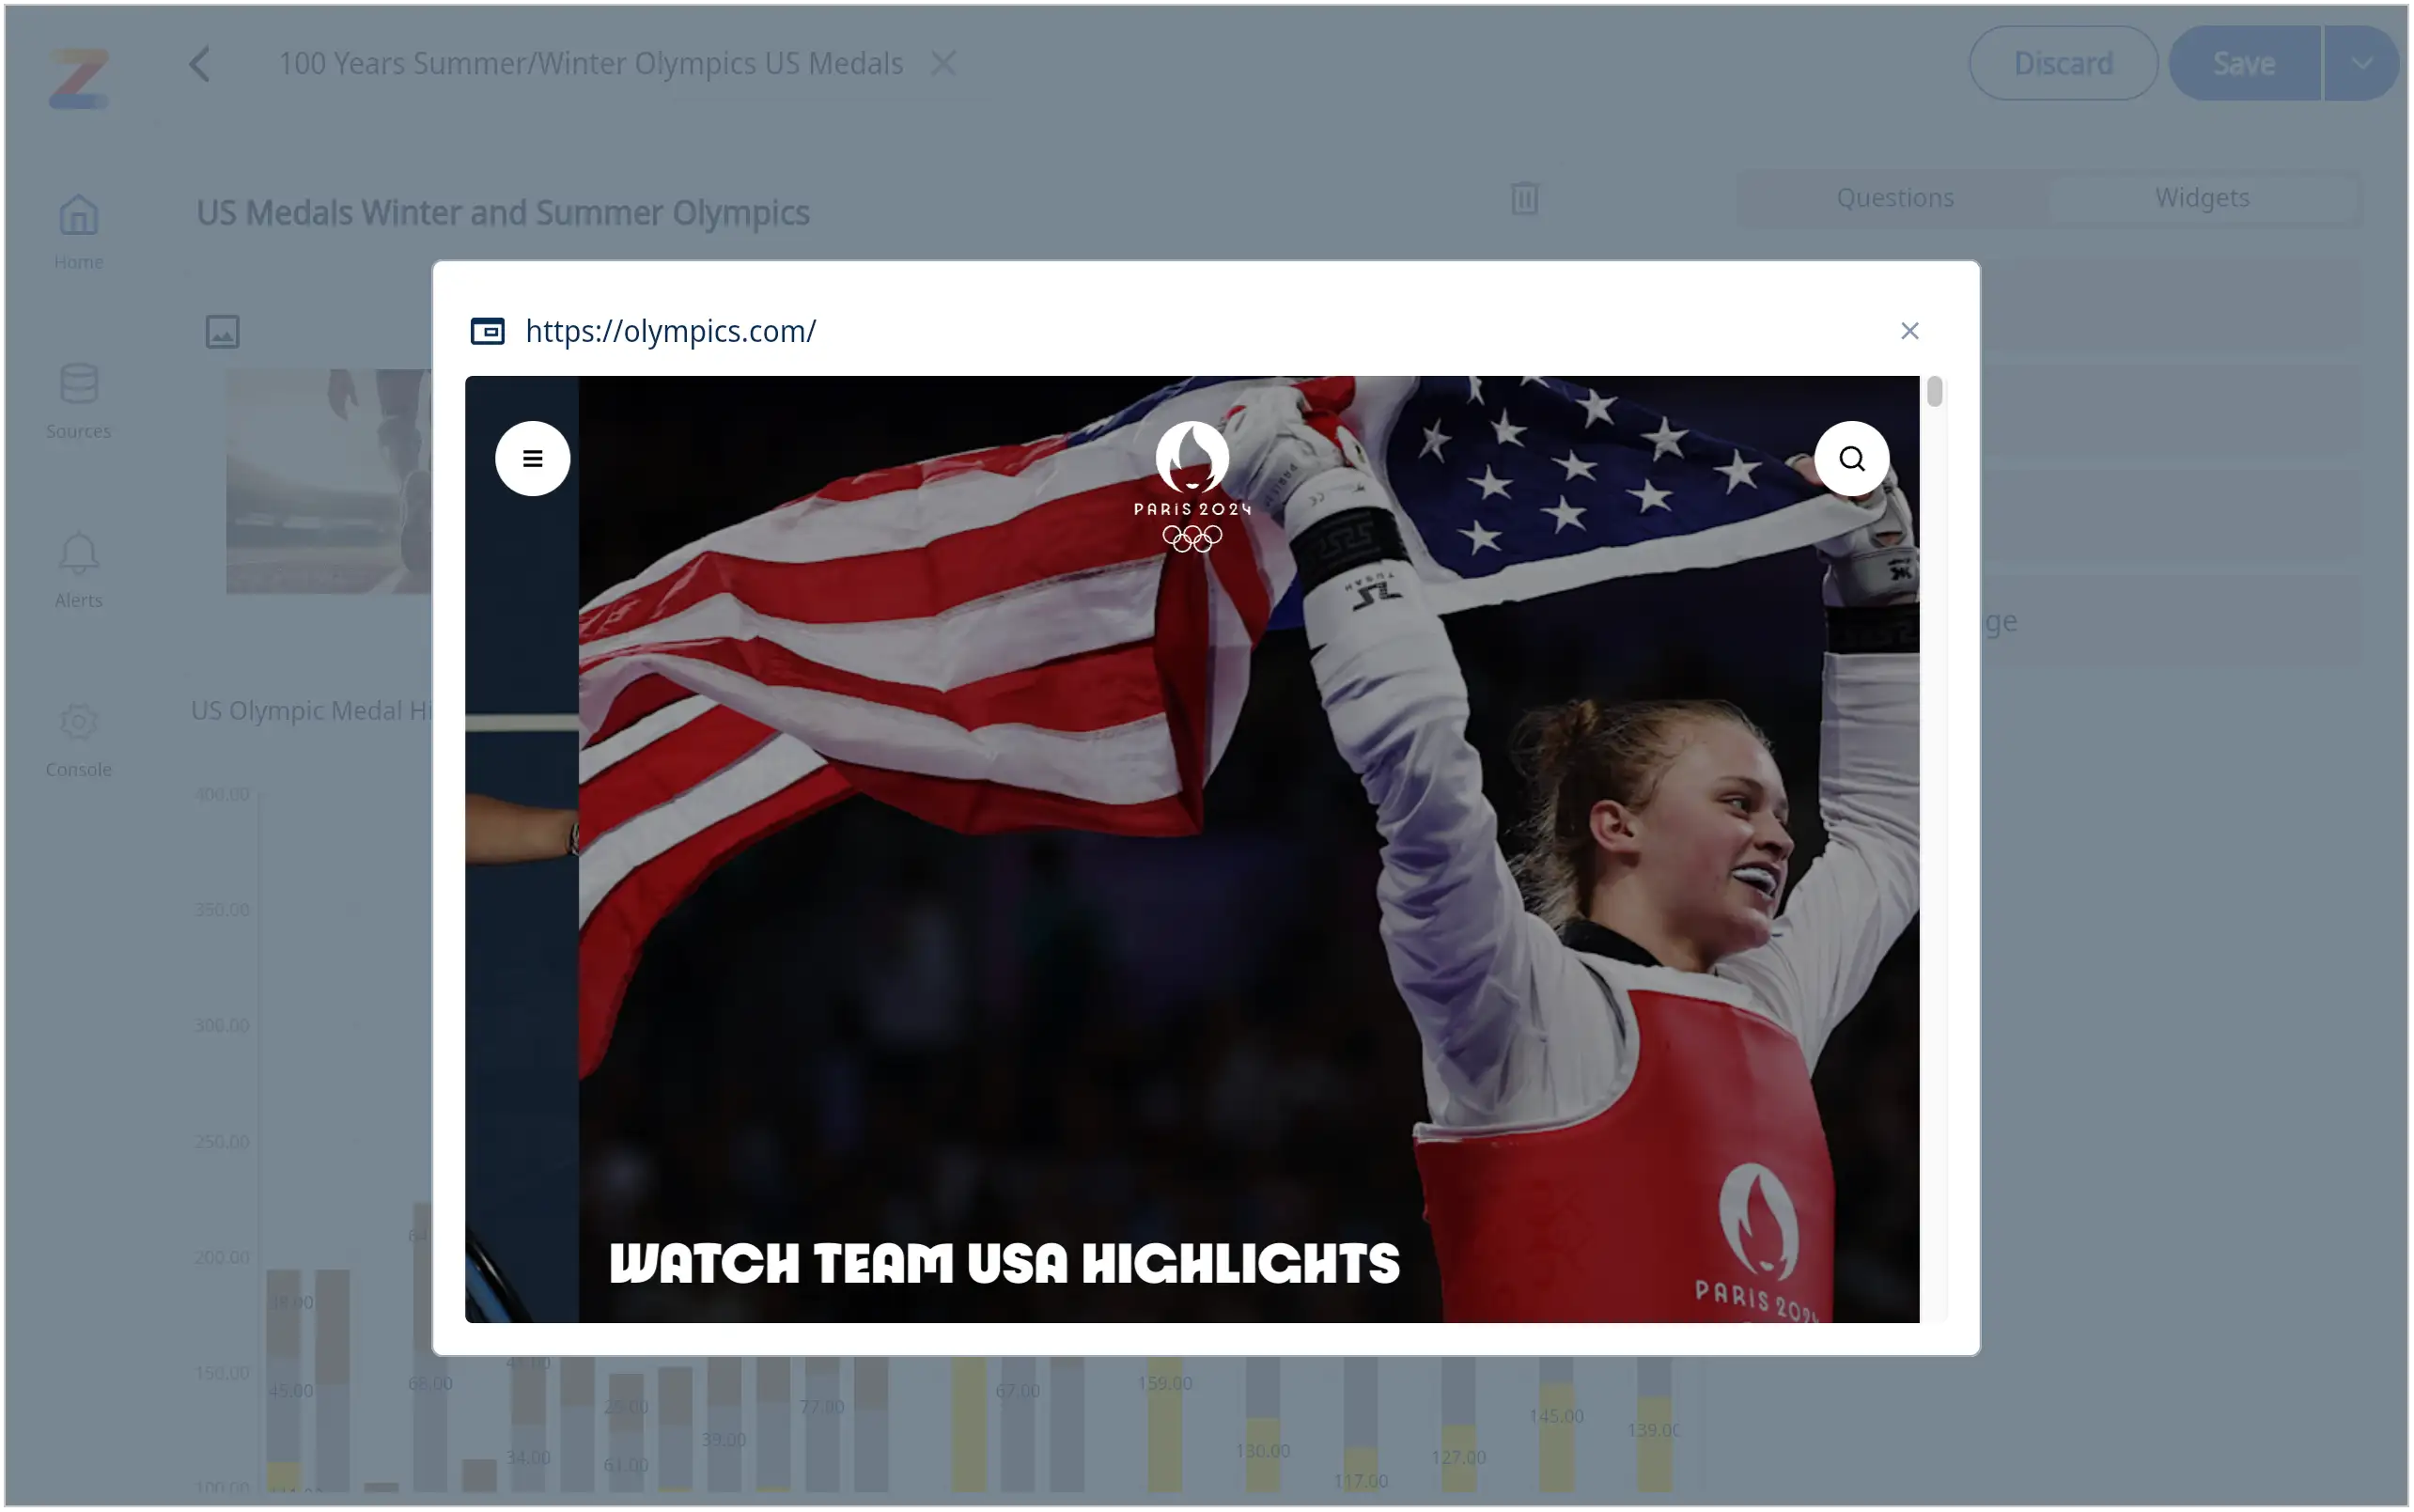The image size is (2414, 1512).
Task: Switch to the Questions tab
Action: (x=1894, y=197)
